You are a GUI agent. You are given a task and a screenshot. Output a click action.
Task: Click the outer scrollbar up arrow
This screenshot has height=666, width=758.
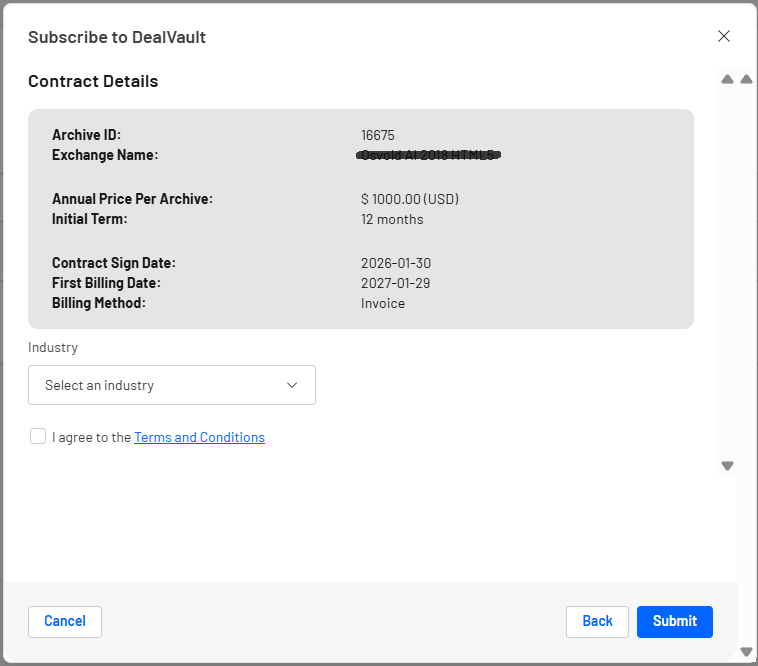(746, 79)
